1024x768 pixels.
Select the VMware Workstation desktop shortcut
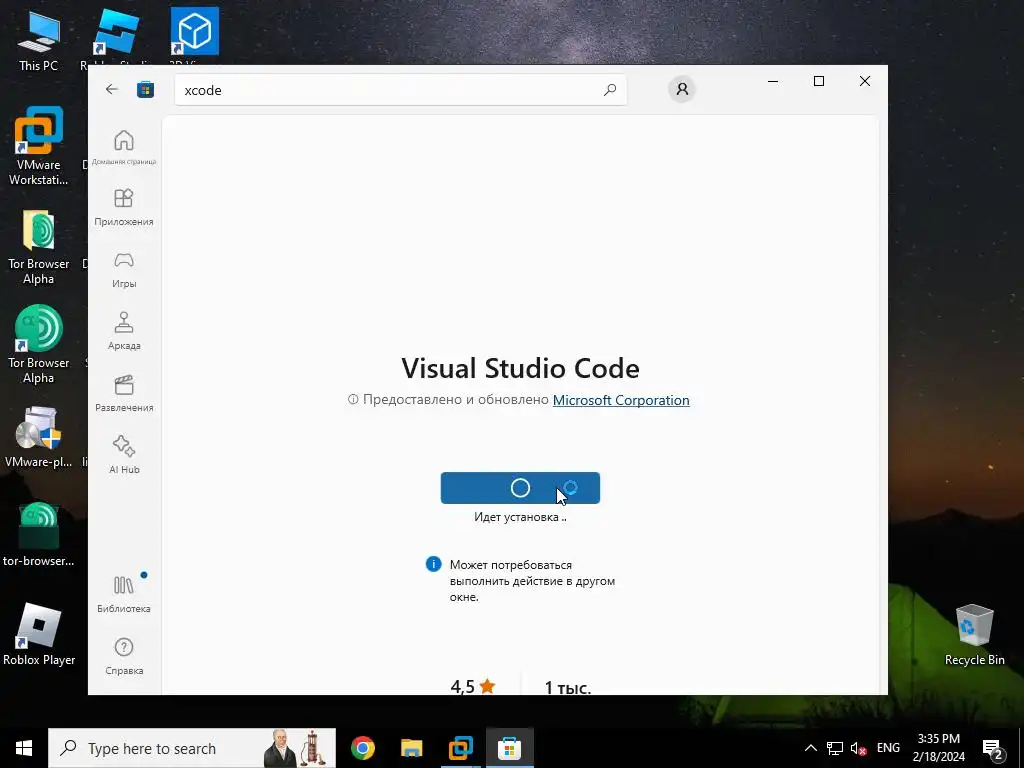[39, 146]
